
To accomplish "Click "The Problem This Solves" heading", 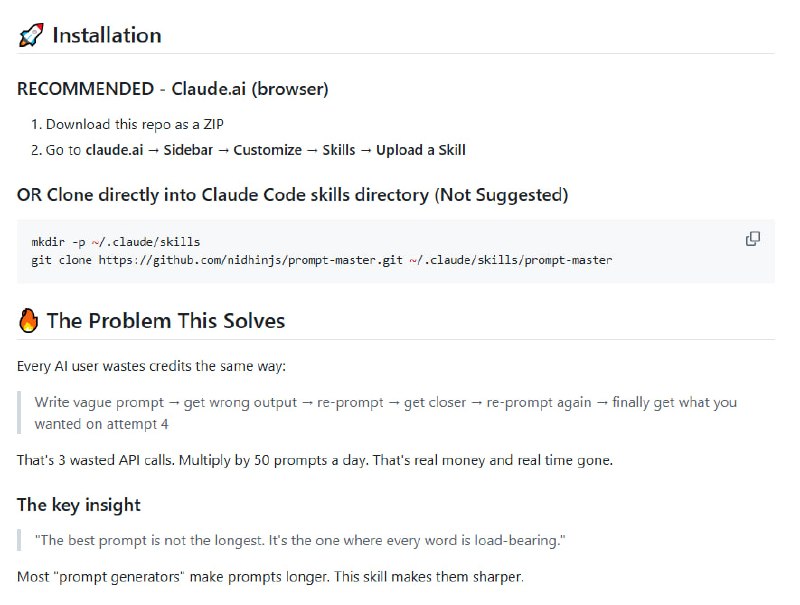I will pyautogui.click(x=165, y=321).
